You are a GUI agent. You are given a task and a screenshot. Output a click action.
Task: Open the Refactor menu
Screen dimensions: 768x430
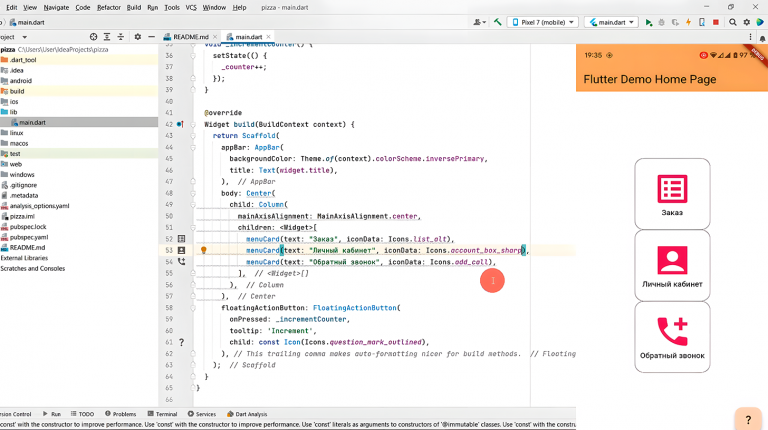click(x=108, y=7)
